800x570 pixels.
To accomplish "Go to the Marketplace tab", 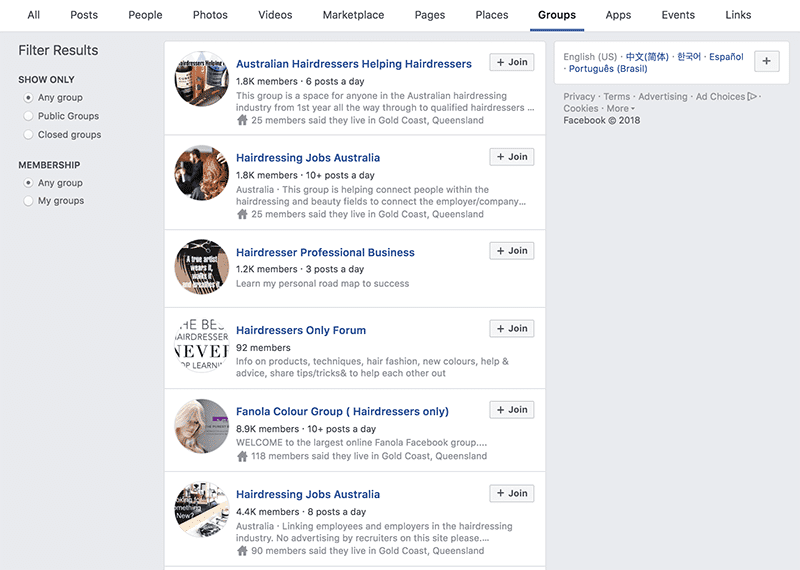I will (x=353, y=15).
